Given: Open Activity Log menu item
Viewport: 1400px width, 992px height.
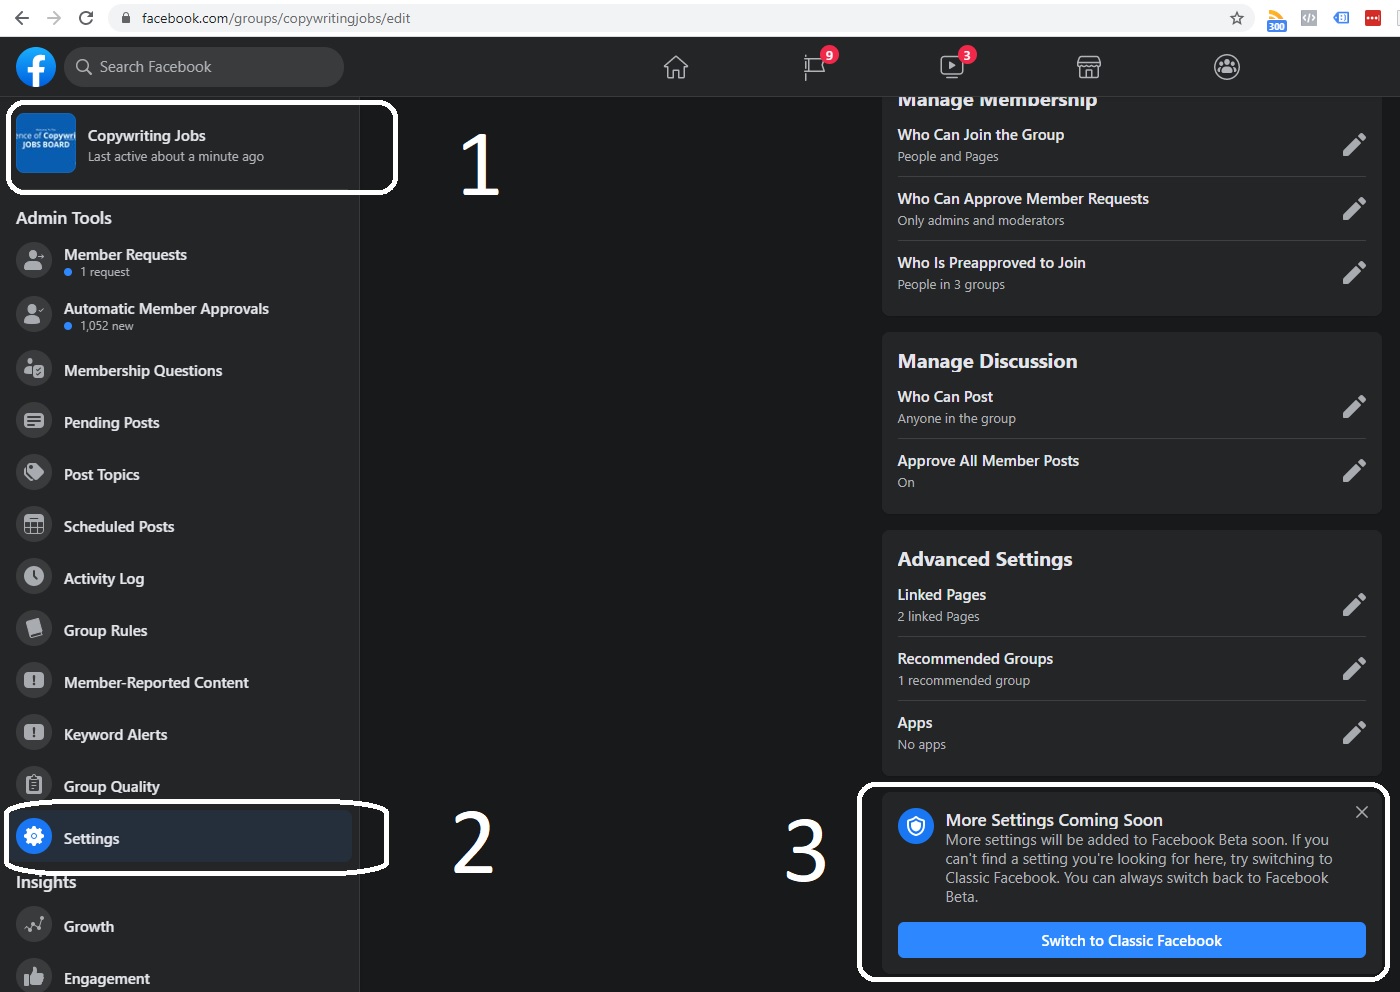Looking at the screenshot, I should (180, 578).
